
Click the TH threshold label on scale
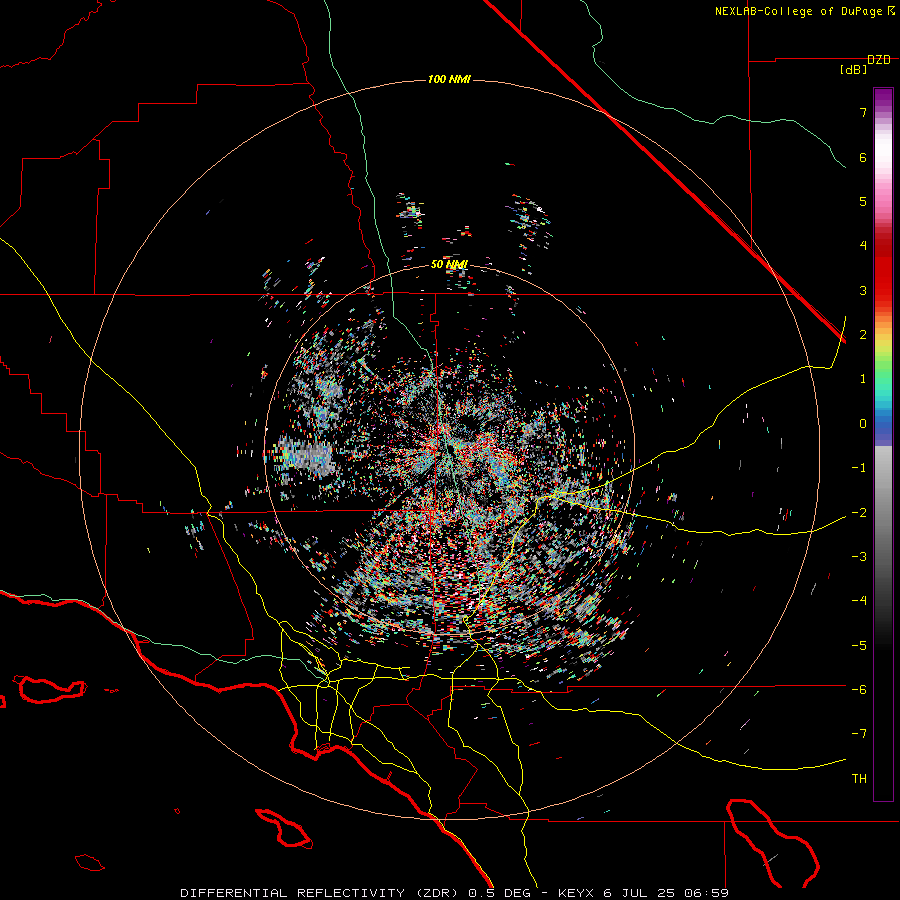859,779
